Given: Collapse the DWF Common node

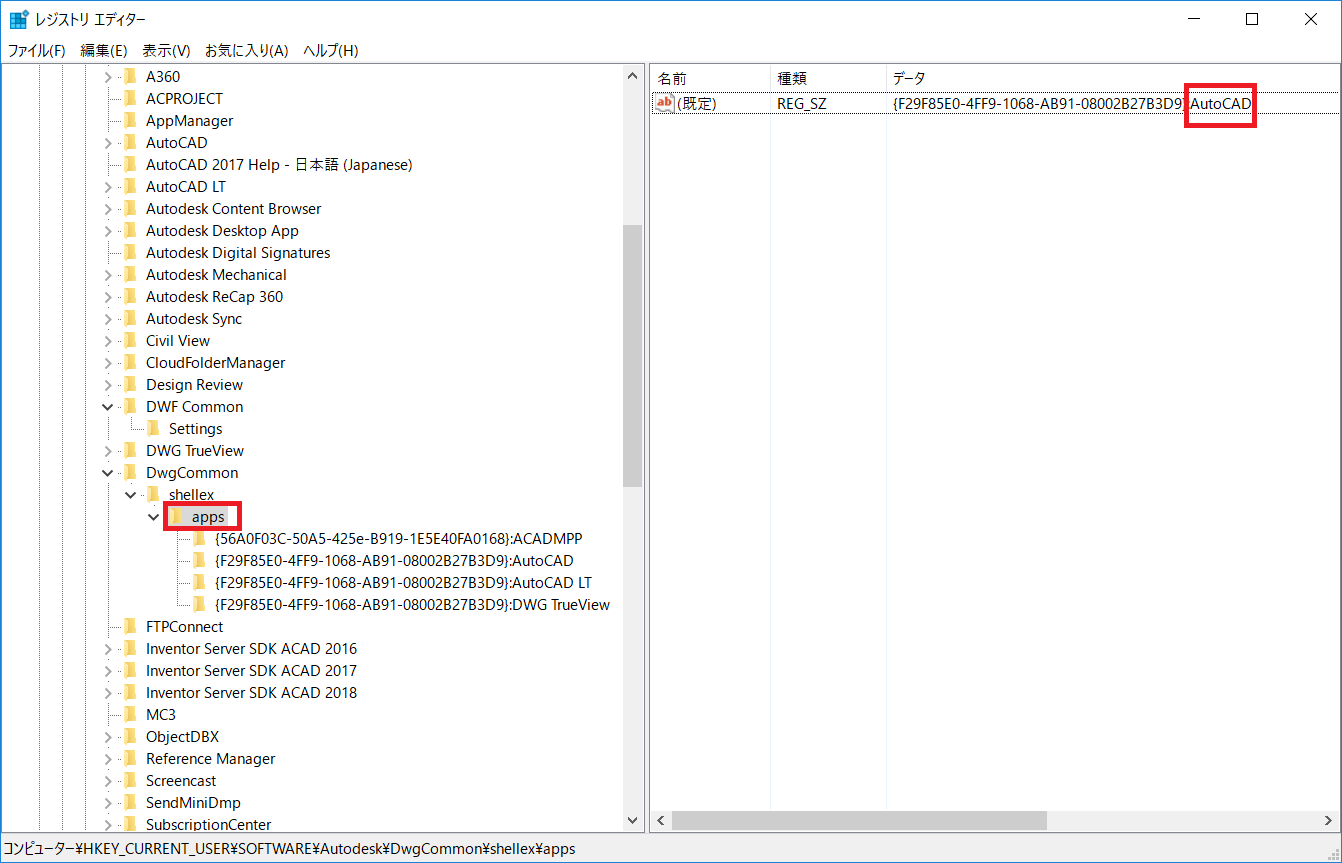Looking at the screenshot, I should (108, 406).
